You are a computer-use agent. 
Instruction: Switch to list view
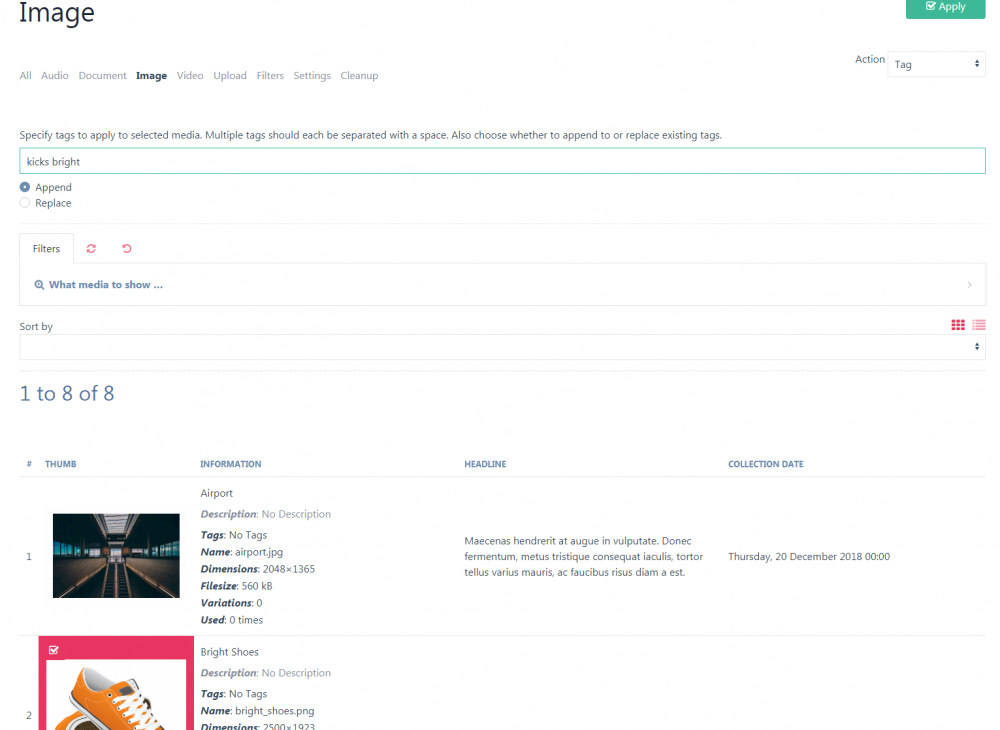[x=978, y=324]
